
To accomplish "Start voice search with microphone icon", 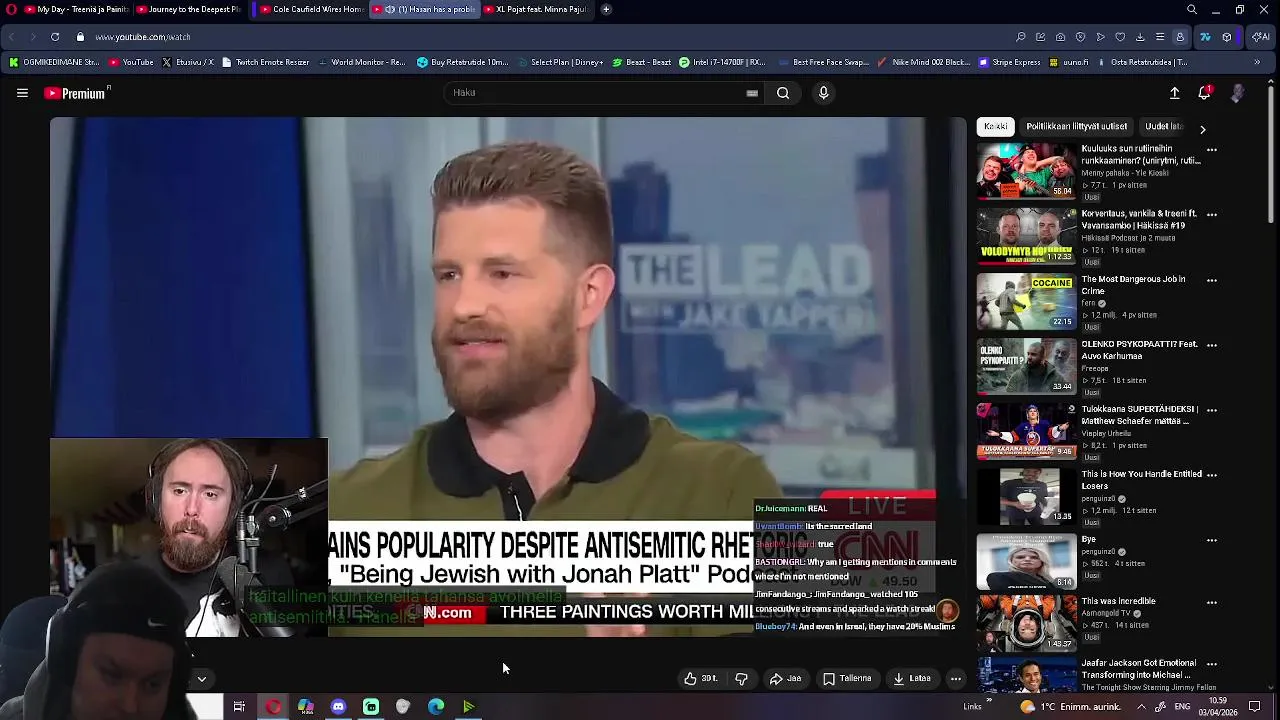I will (823, 93).
